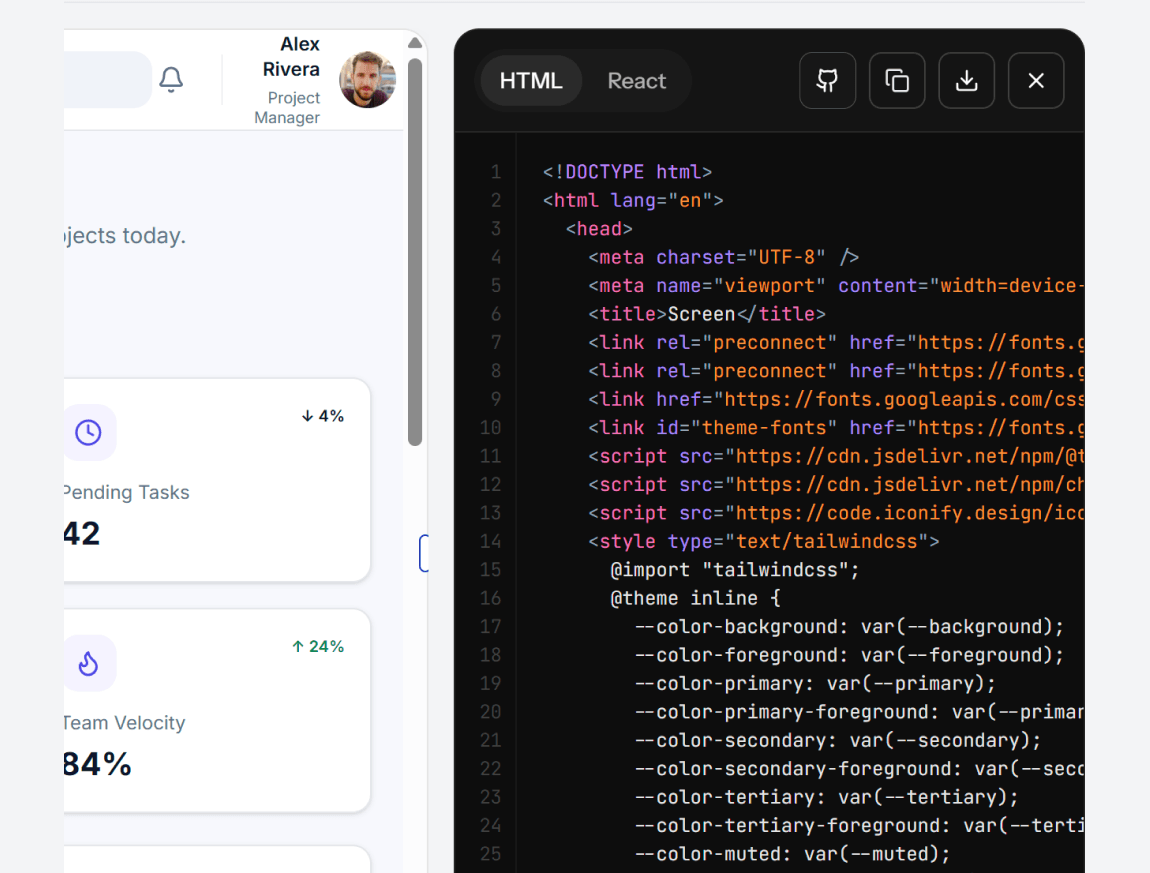Click the meta name="viewport" line
The image size is (1150, 873).
pyautogui.click(x=836, y=285)
